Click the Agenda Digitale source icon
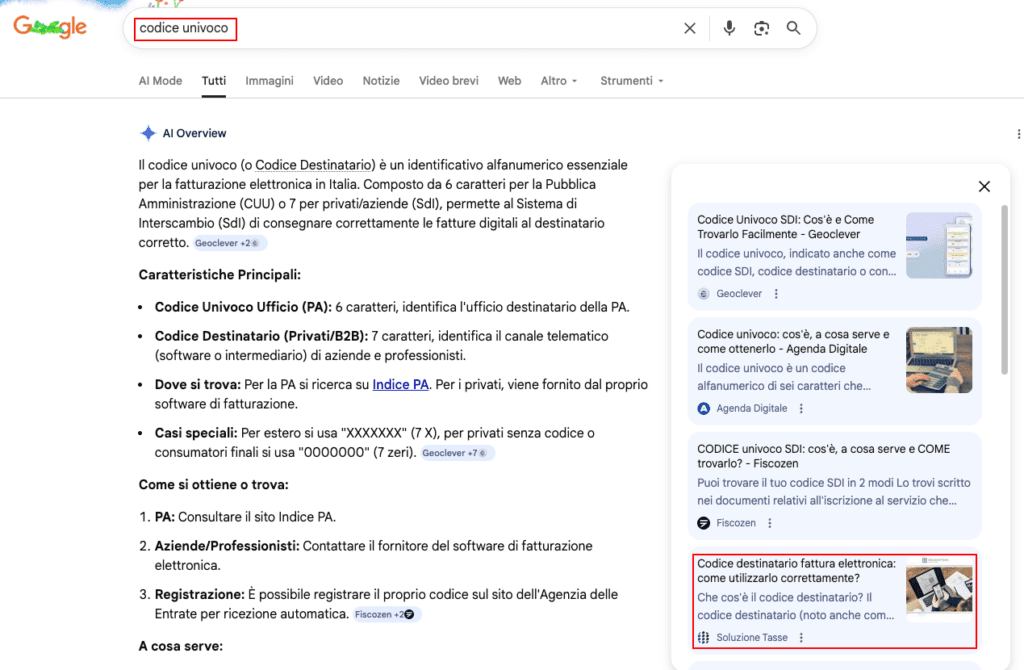 coord(702,408)
